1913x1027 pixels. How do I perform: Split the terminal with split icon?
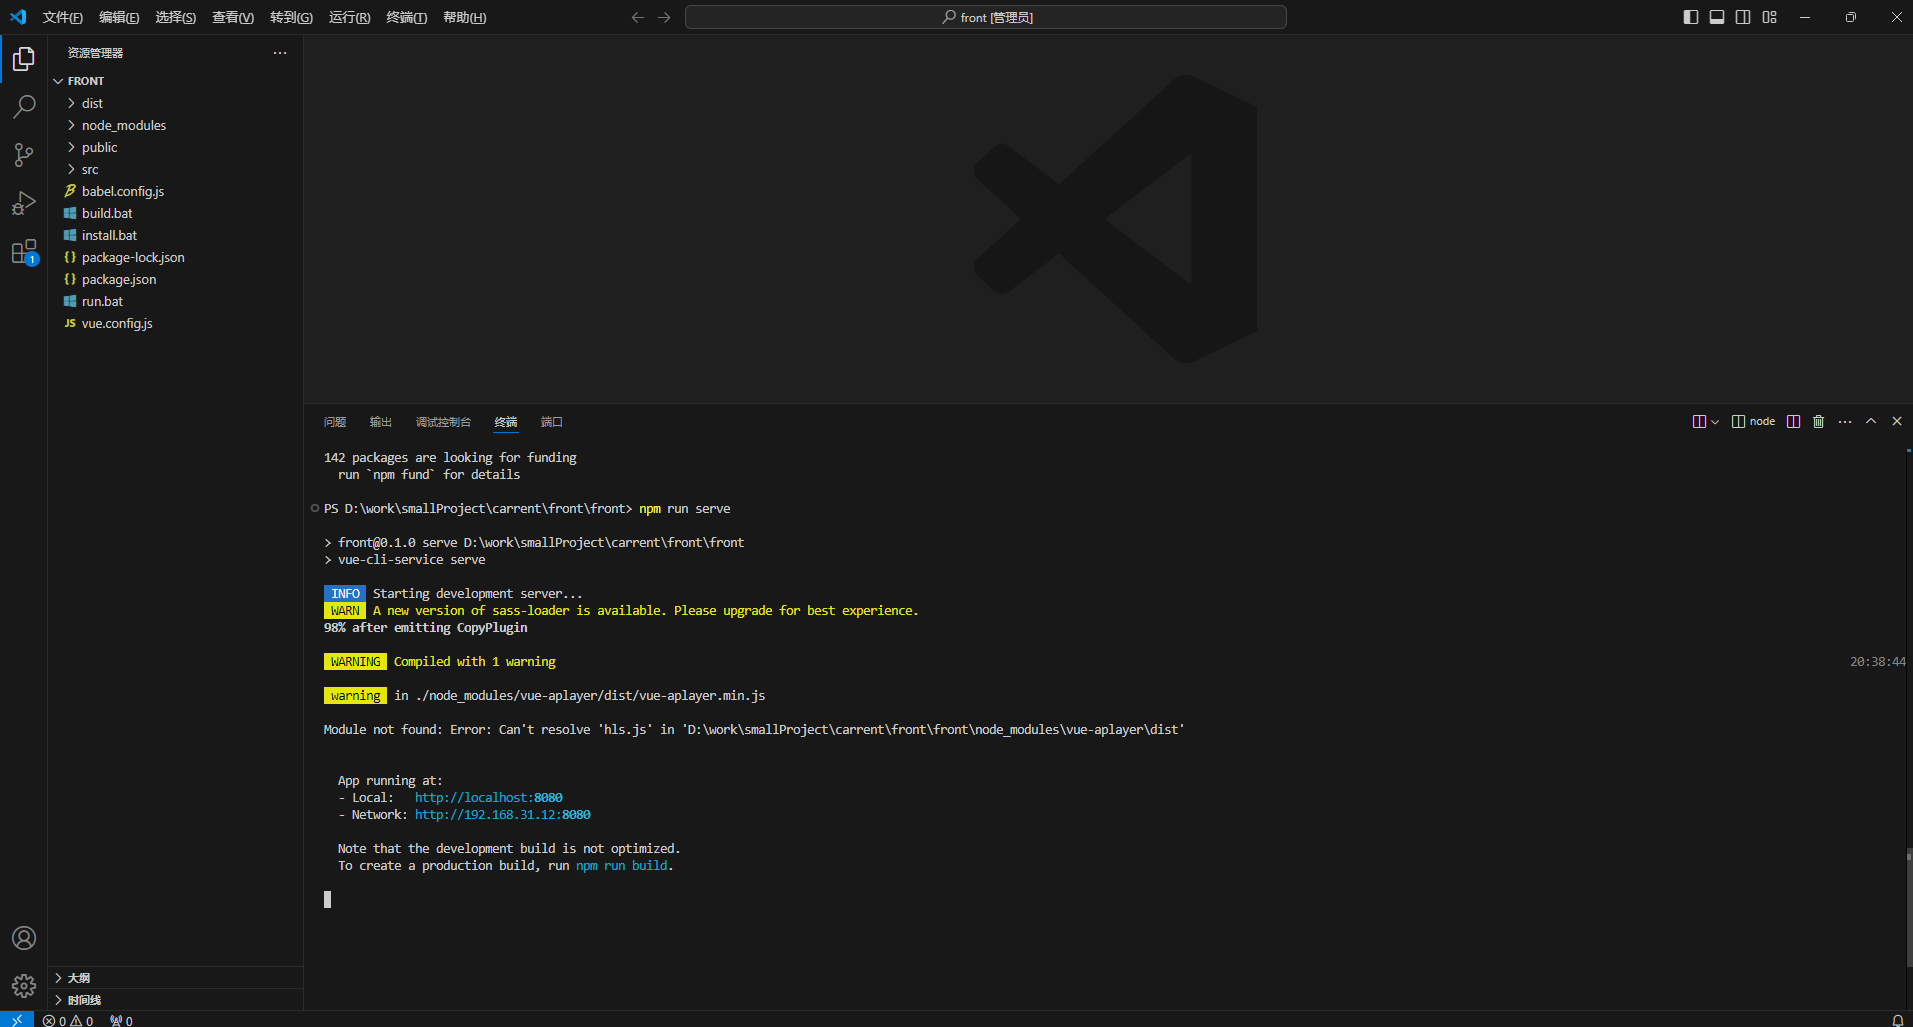(x=1794, y=421)
